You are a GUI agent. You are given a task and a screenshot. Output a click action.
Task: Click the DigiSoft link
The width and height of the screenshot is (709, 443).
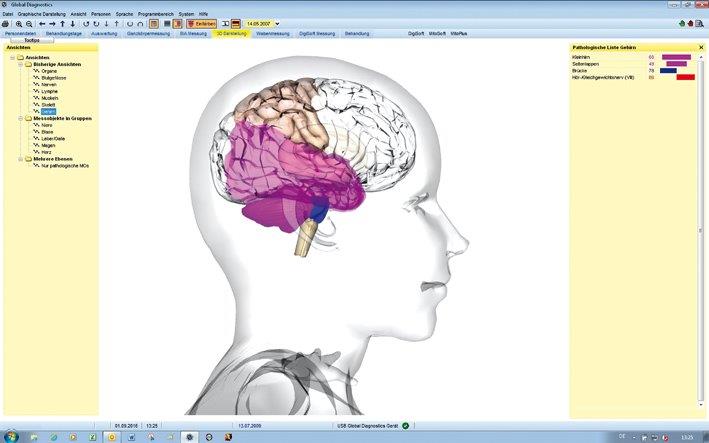click(x=416, y=33)
